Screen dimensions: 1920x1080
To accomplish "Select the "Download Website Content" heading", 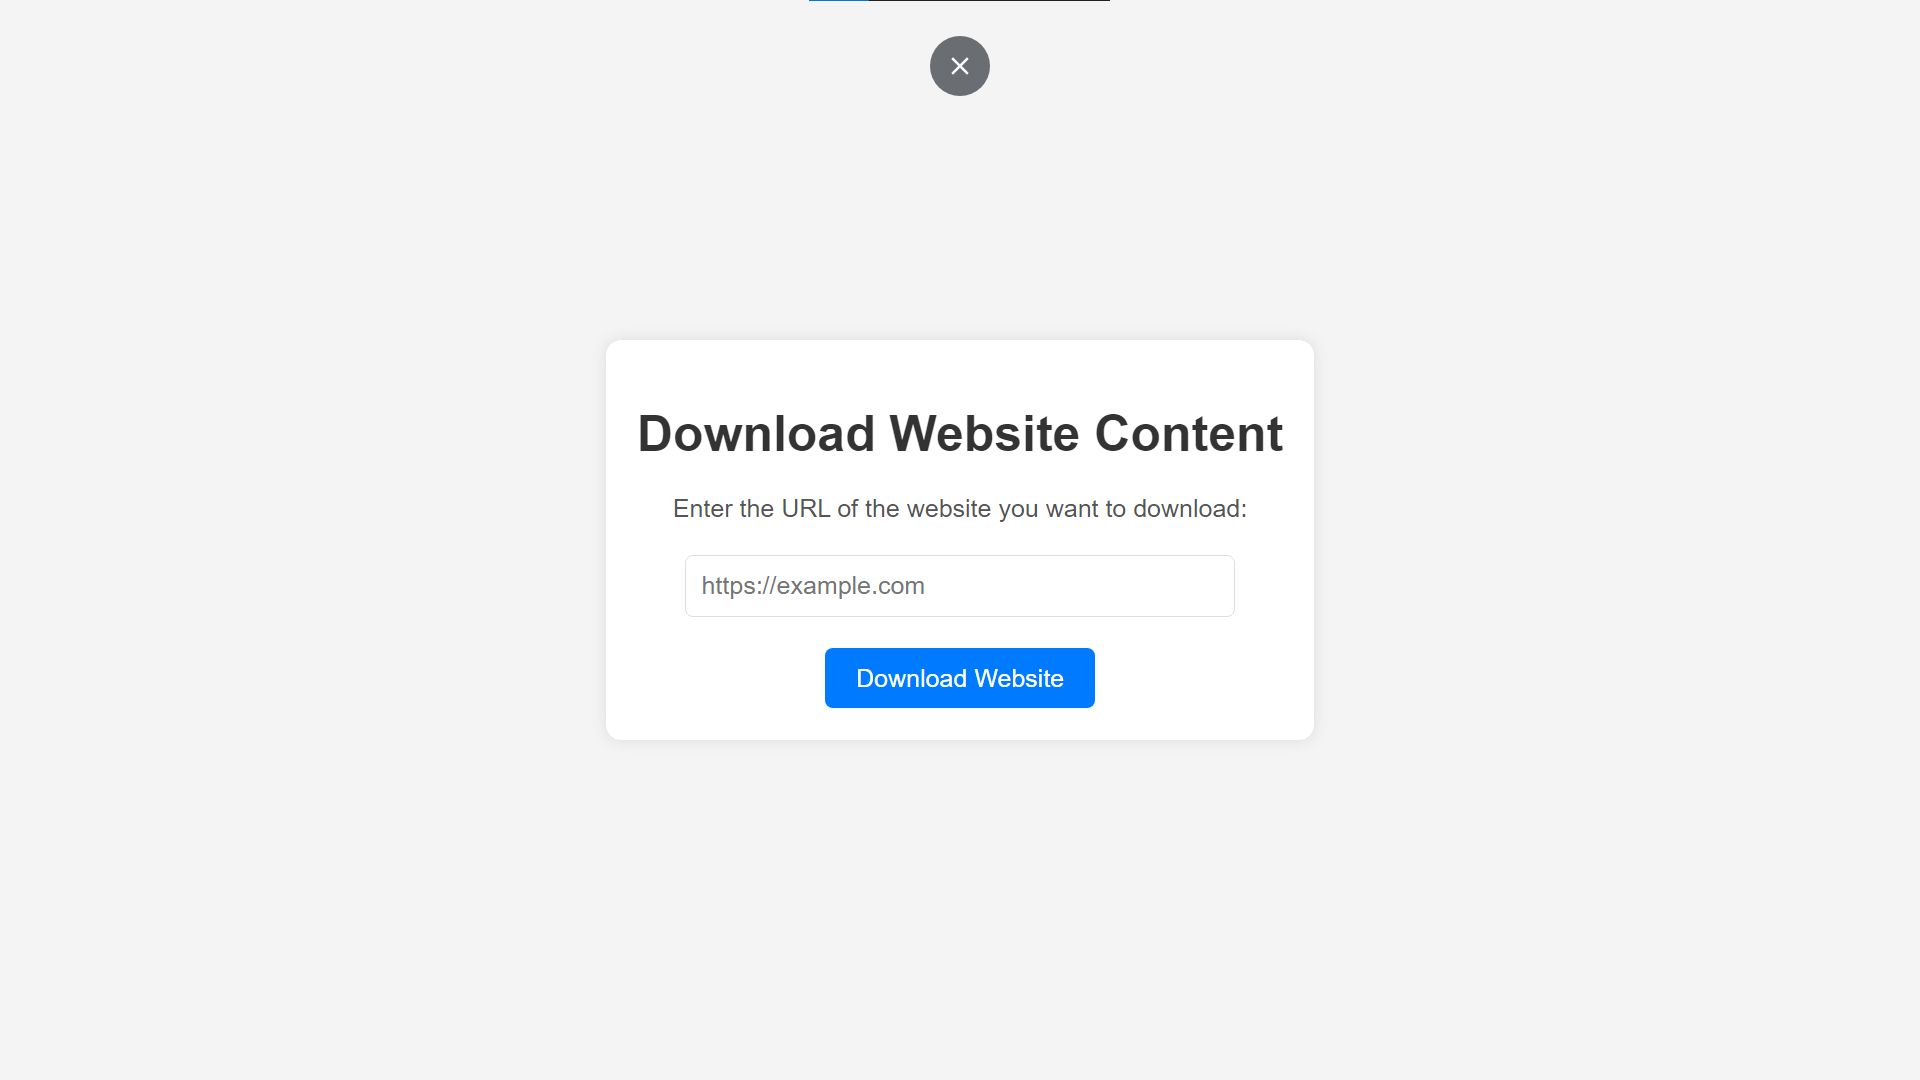I will point(960,434).
